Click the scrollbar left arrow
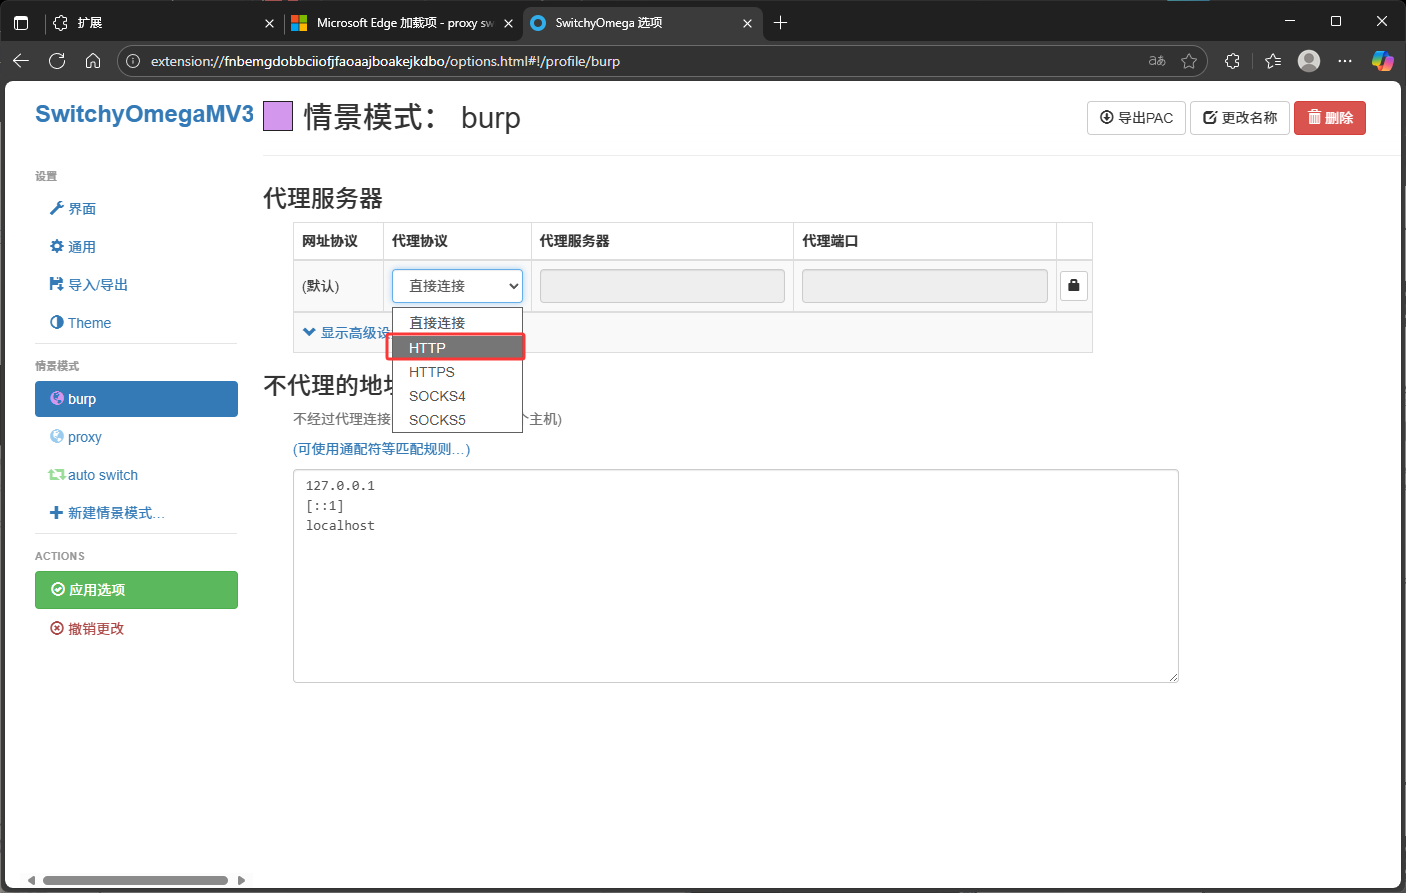 click(31, 881)
